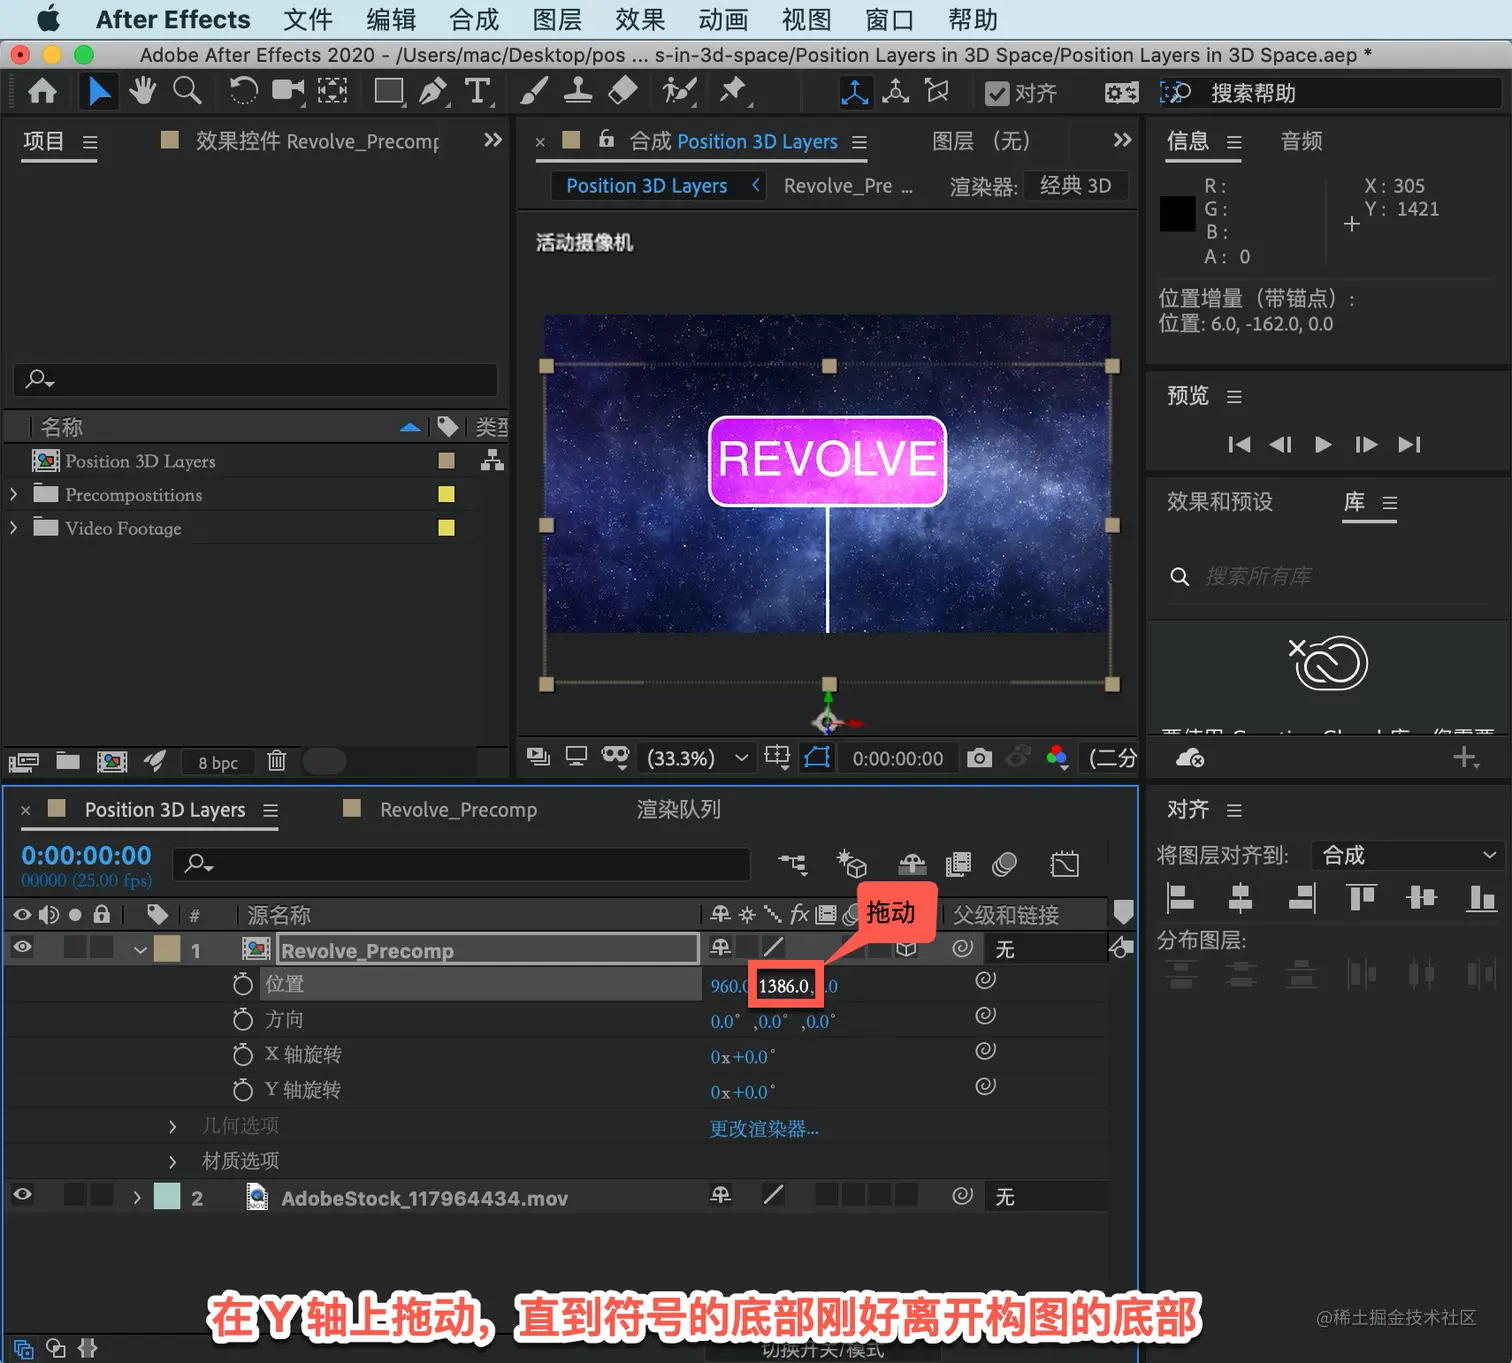Pick the Clone Stamp tool
Screen dimensions: 1512x1363
[578, 92]
